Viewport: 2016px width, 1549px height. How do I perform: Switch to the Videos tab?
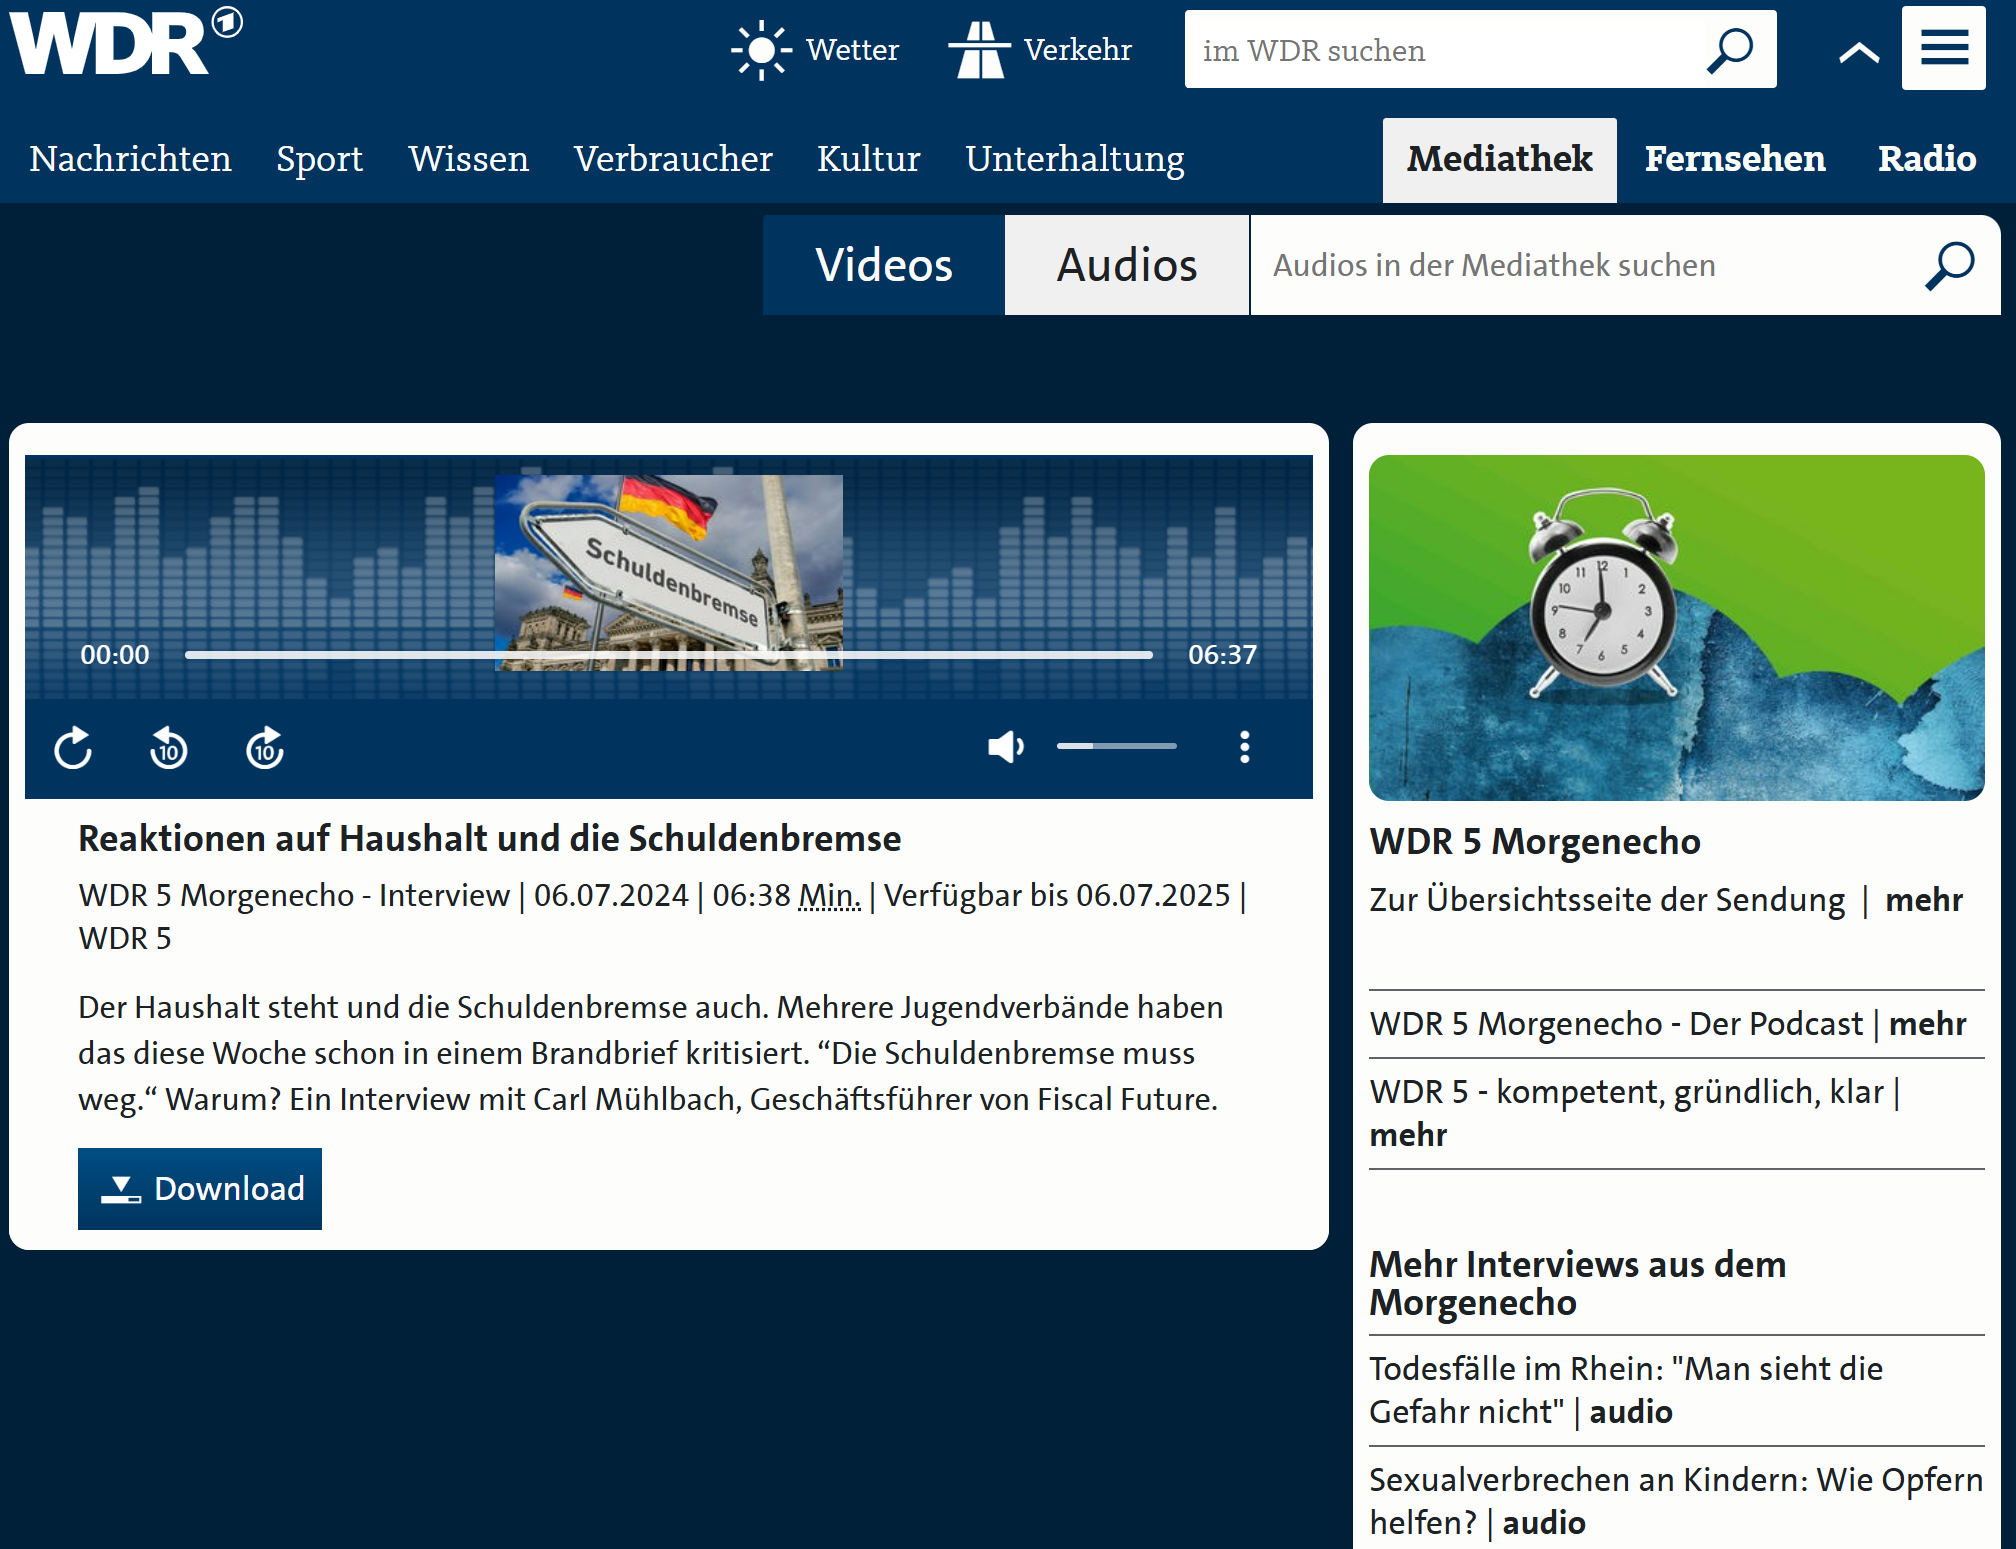[884, 266]
